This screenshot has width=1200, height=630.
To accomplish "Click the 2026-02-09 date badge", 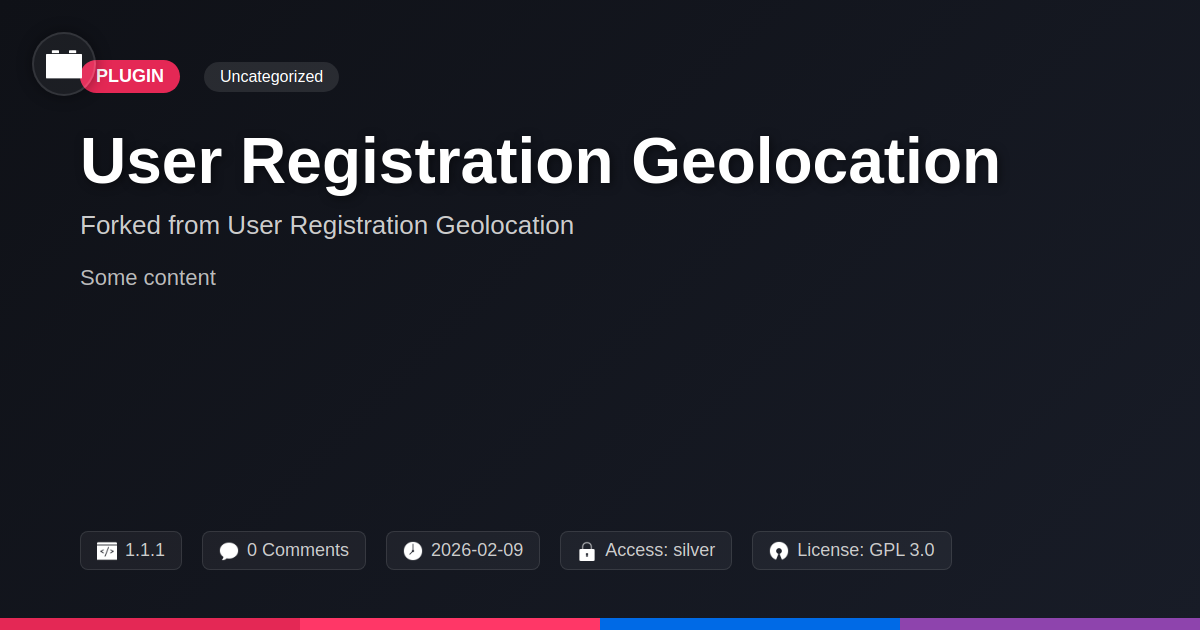I will (x=477, y=550).
